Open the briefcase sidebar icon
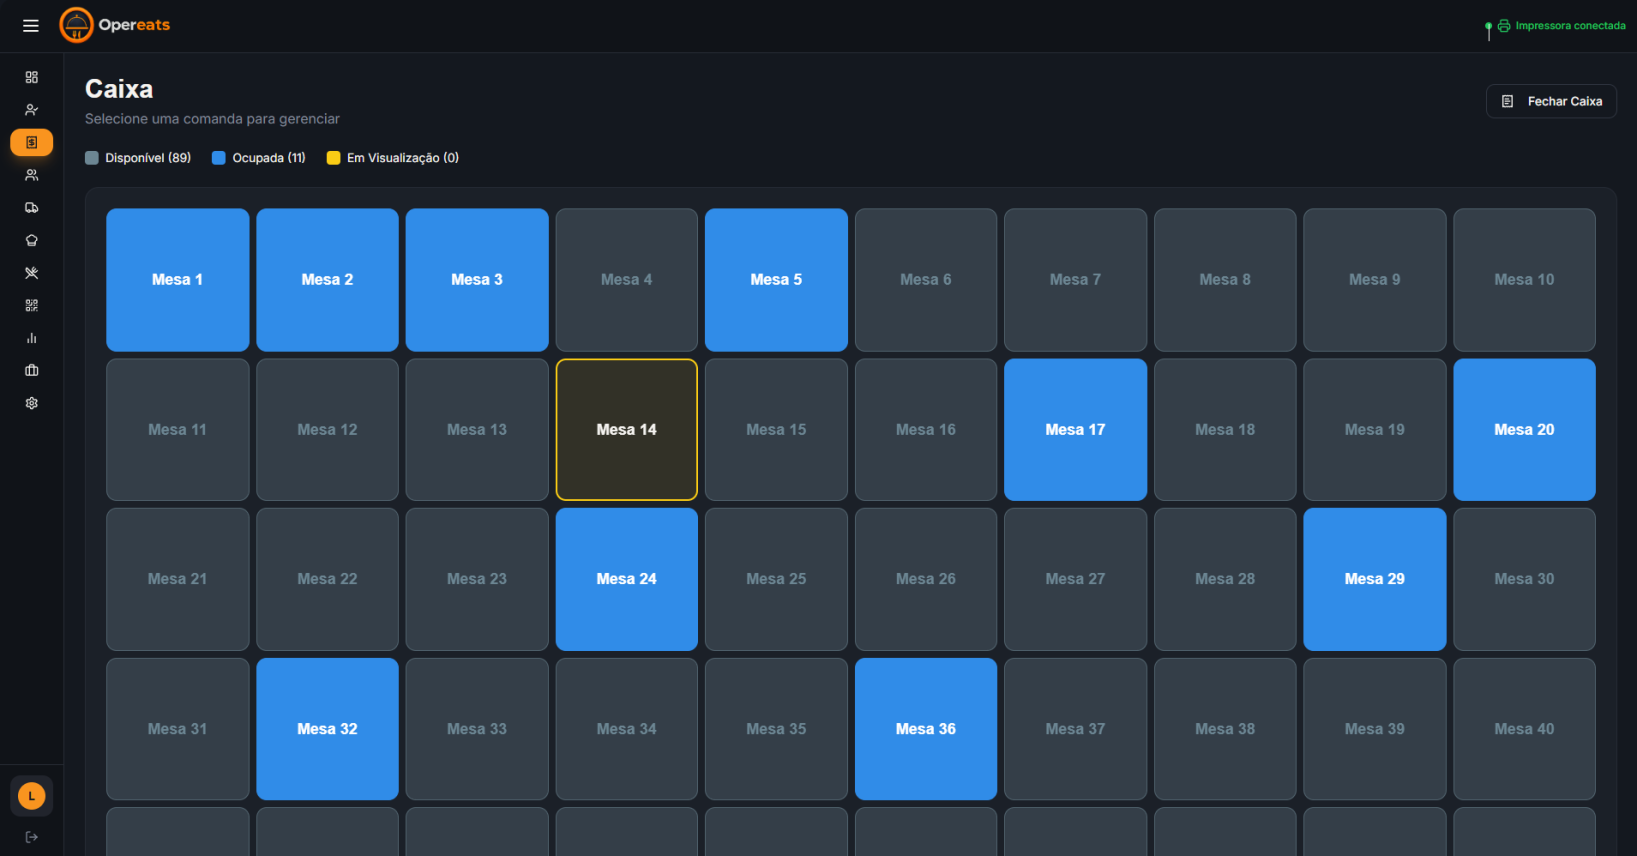Viewport: 1637px width, 856px height. pyautogui.click(x=32, y=370)
